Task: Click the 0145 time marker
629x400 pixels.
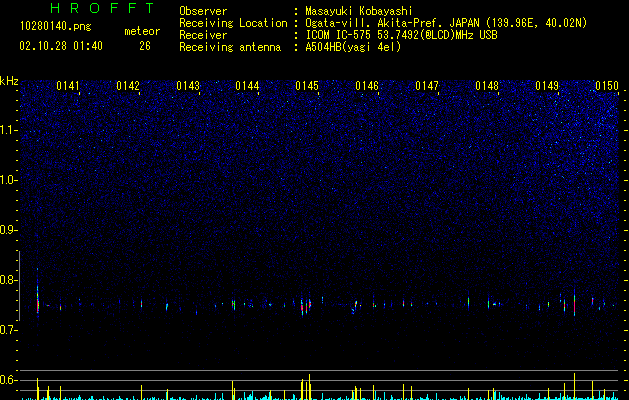Action: tap(307, 86)
